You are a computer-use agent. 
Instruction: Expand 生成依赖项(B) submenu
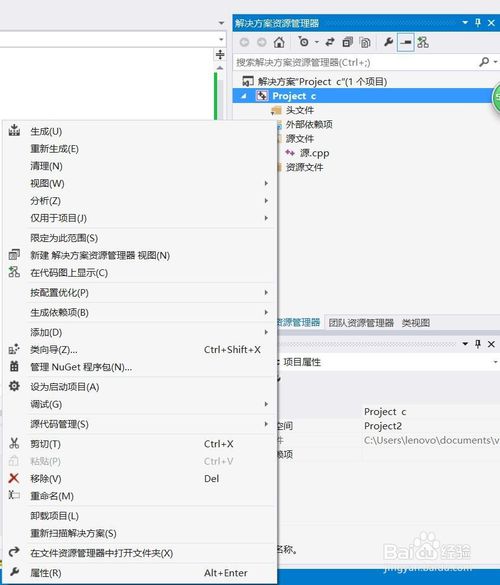point(140,312)
